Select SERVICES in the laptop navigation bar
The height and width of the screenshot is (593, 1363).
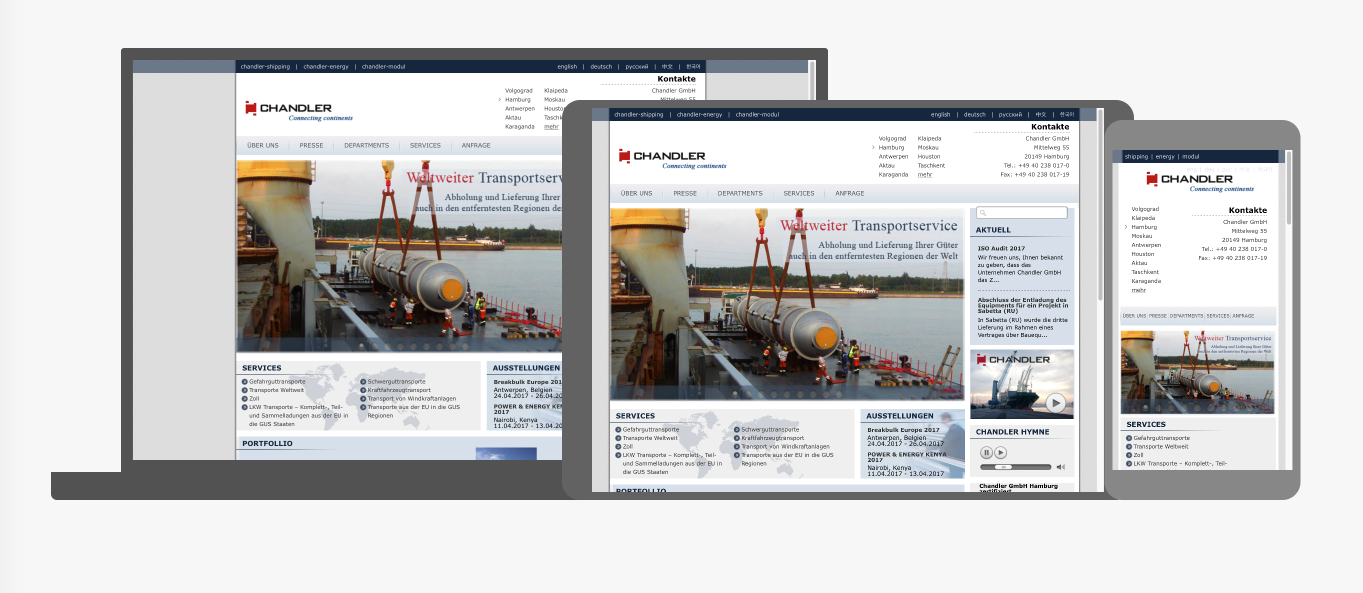(426, 146)
